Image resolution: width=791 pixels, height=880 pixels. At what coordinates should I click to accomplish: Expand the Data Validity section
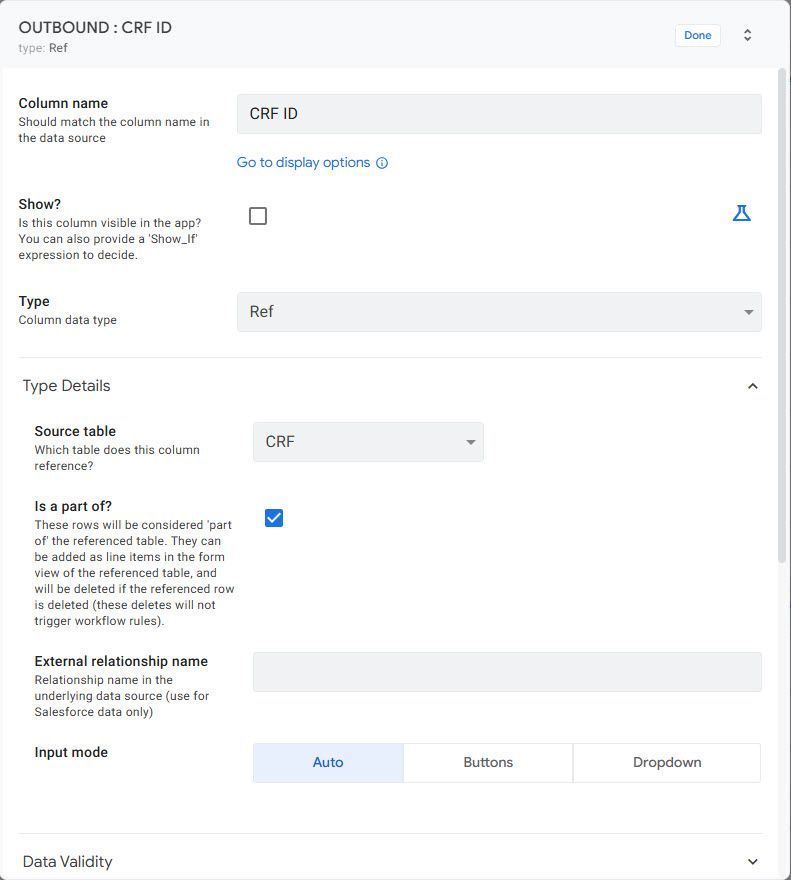click(x=753, y=861)
